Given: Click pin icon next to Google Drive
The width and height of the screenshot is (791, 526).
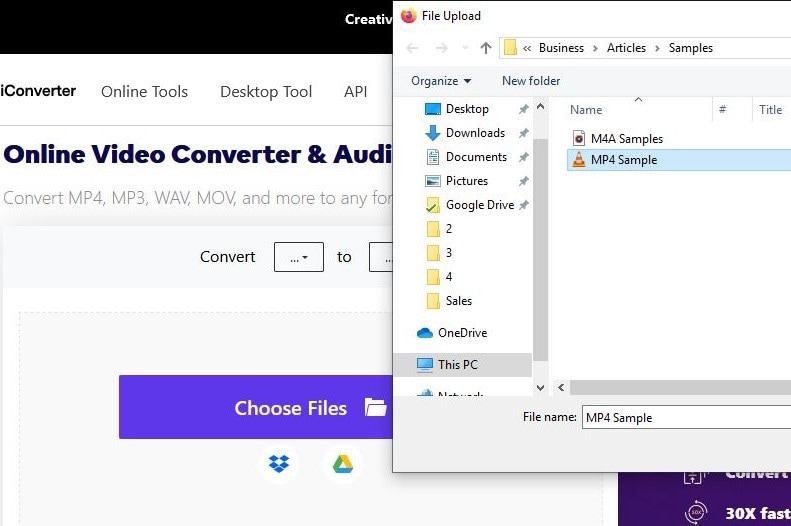Looking at the screenshot, I should (524, 205).
